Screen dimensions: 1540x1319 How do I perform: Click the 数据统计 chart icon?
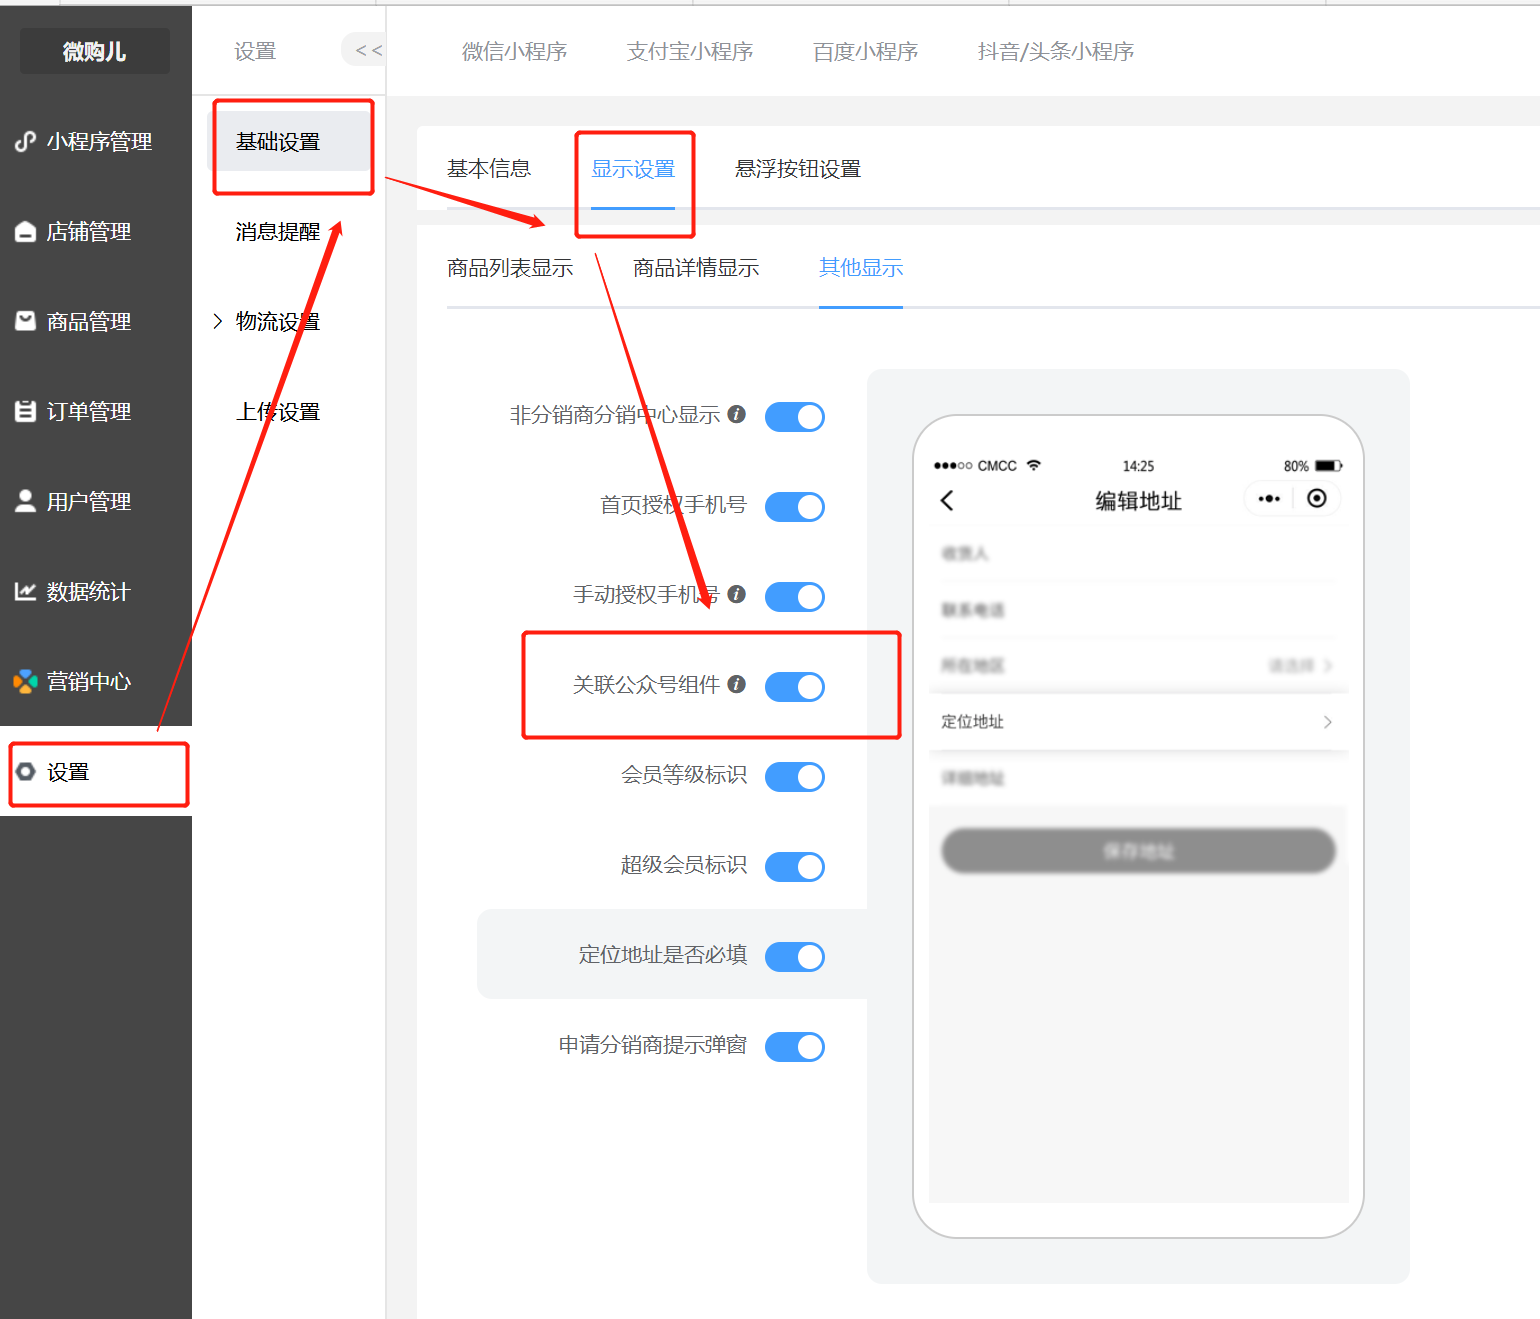(25, 591)
